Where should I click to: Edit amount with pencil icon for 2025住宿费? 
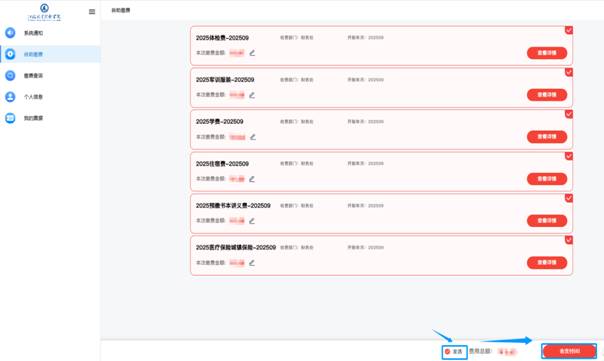(252, 179)
